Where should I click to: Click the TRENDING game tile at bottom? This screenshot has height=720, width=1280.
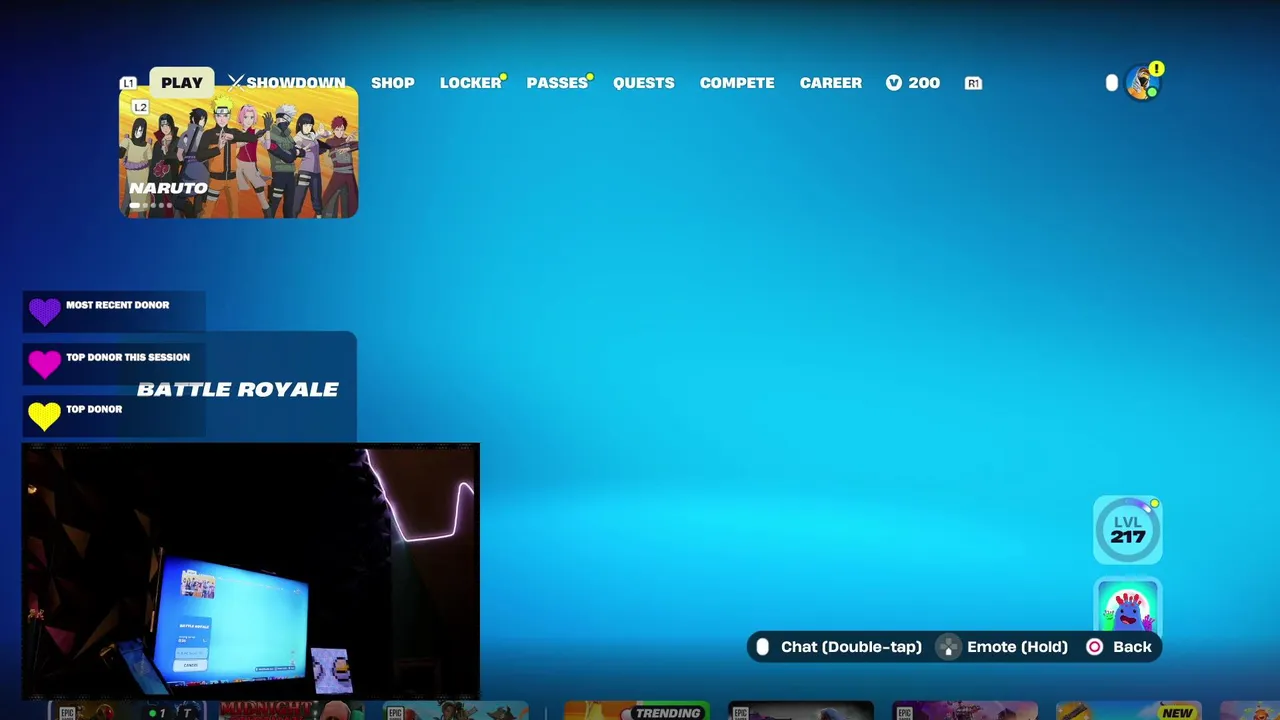(637, 711)
